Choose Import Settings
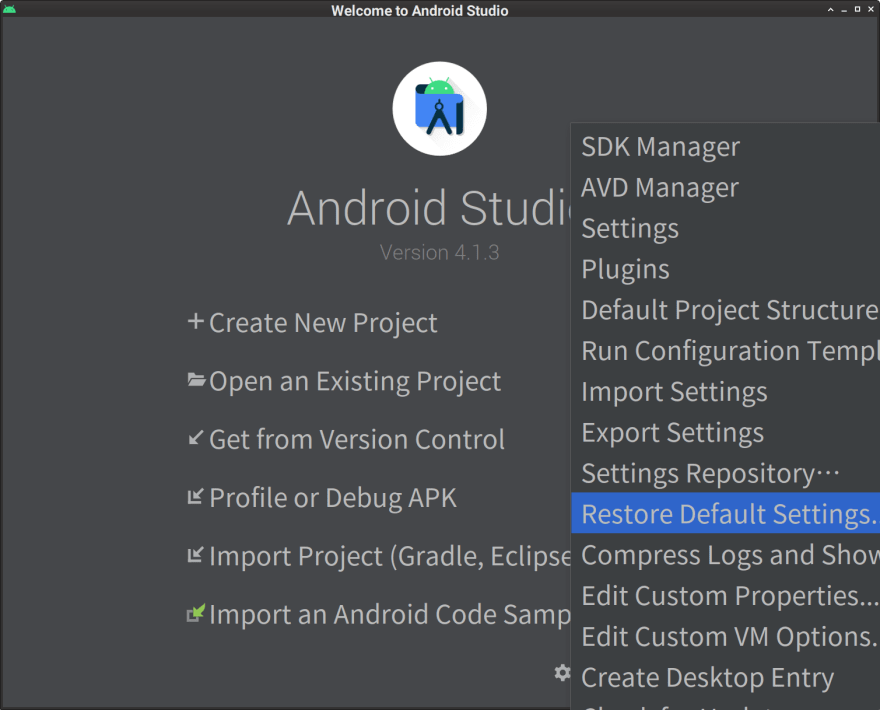 [x=726, y=392]
